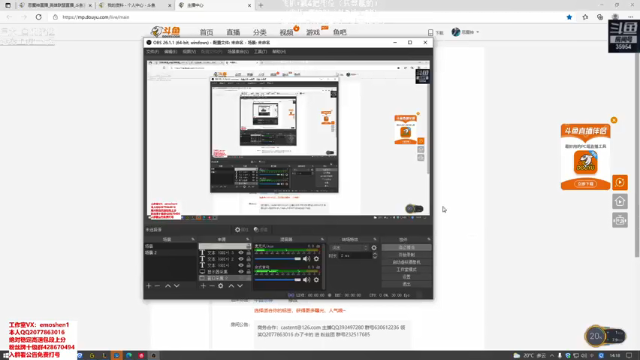
Task: Open the user account dropdown on Douyu
Action: 465,32
